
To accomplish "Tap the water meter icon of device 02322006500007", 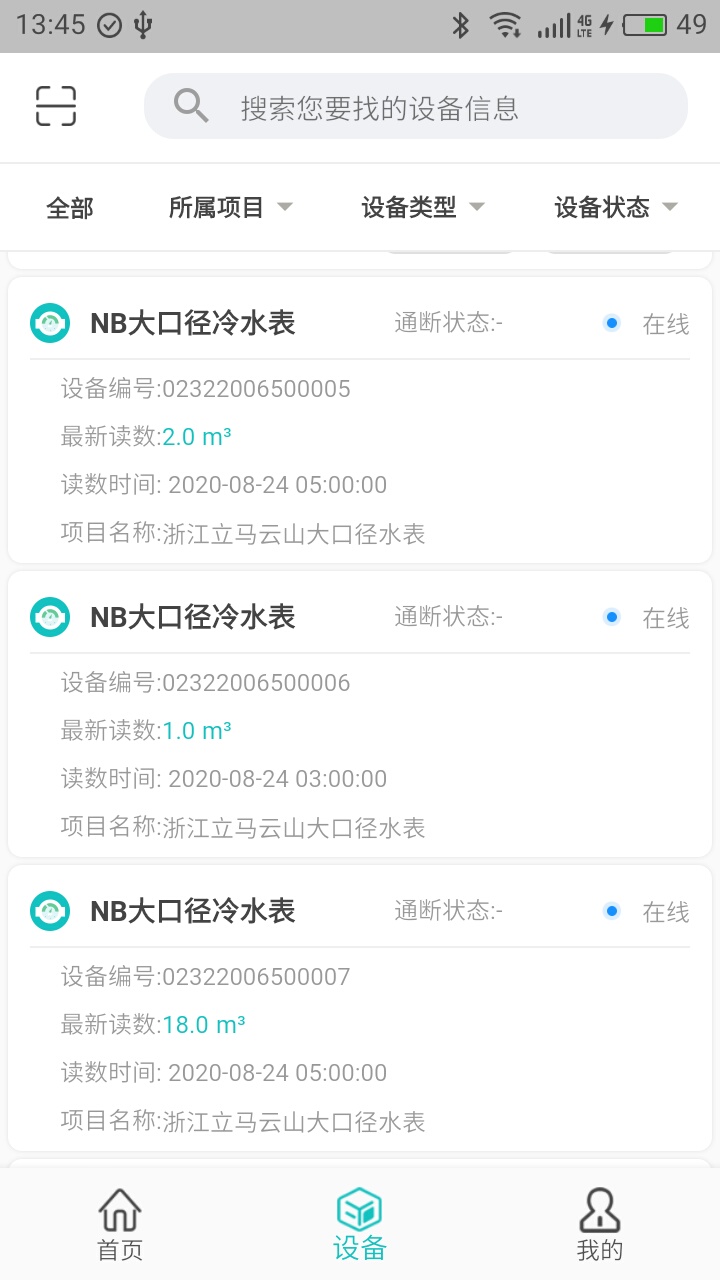I will click(x=50, y=911).
